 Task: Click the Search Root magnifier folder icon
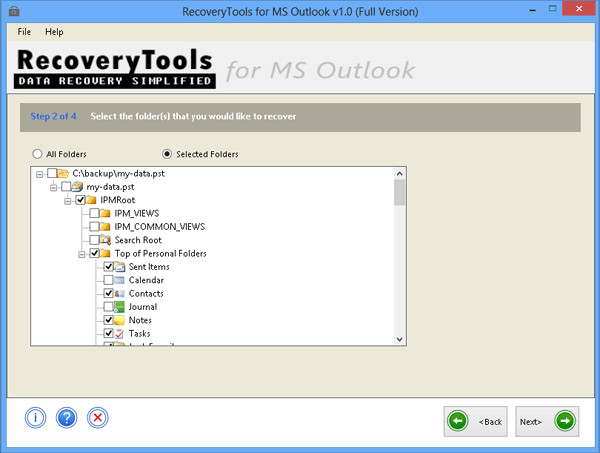(x=105, y=240)
